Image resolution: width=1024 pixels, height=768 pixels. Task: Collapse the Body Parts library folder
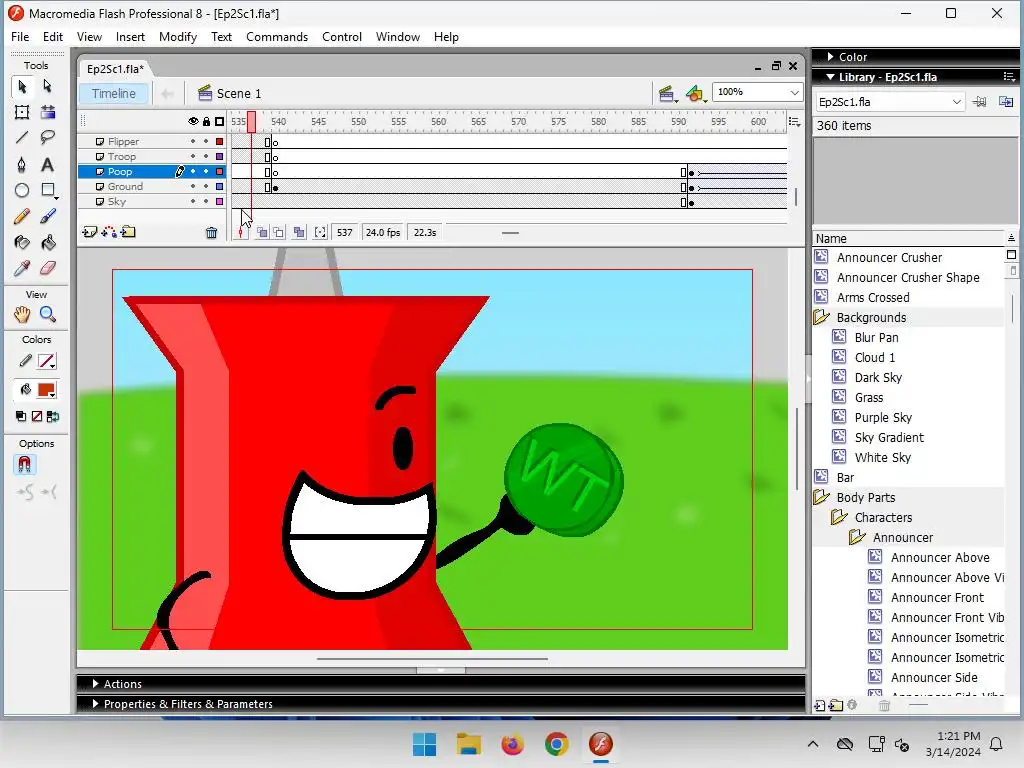[822, 498]
